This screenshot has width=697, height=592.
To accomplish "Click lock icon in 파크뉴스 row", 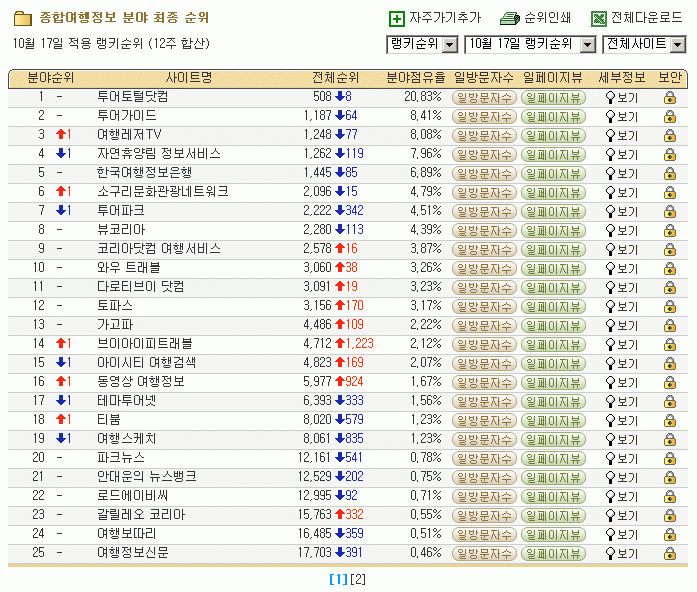I will click(x=670, y=459).
